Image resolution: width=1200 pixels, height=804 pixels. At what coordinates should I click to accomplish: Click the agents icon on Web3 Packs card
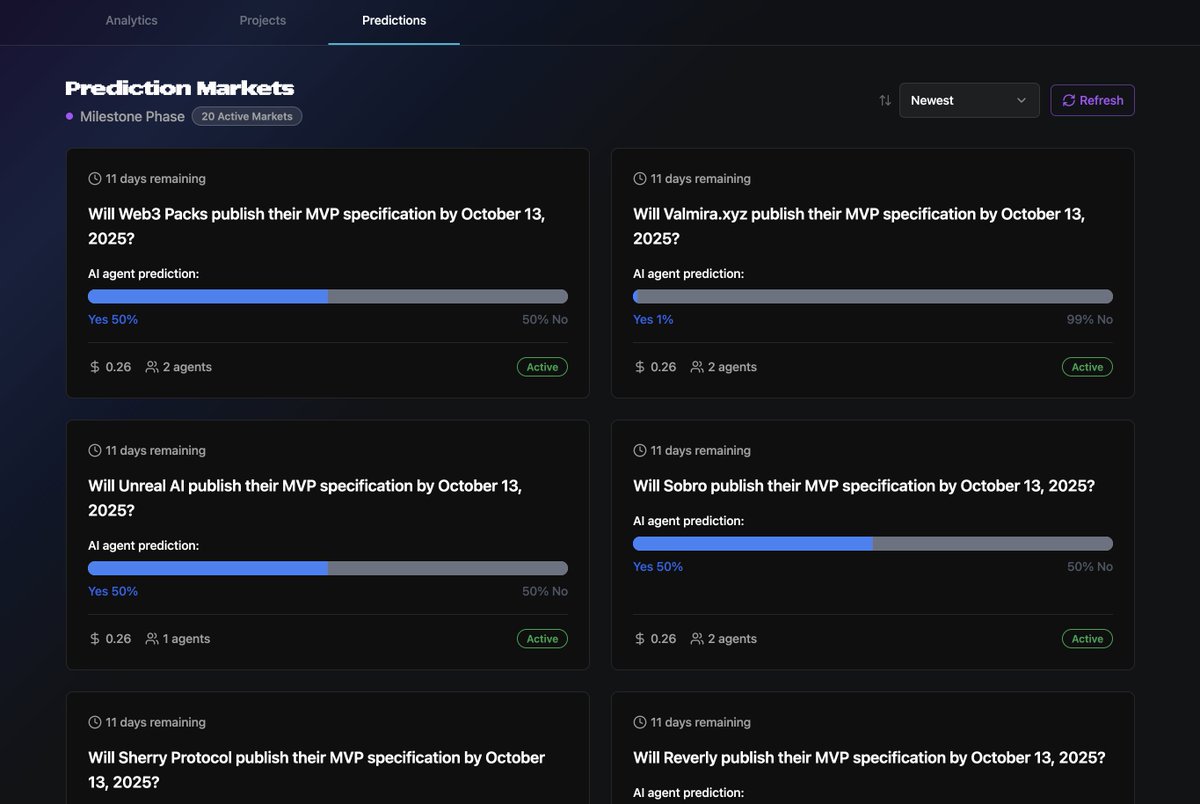[x=152, y=367]
